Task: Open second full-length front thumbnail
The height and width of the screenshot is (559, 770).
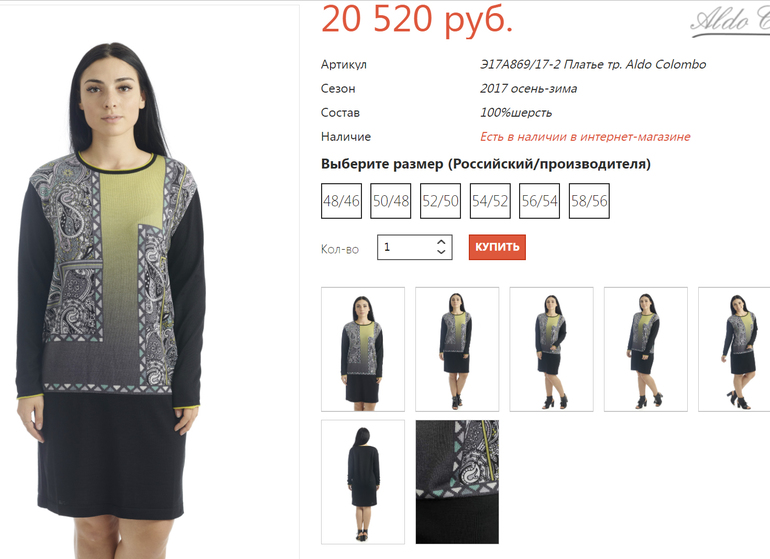Action: click(x=457, y=349)
